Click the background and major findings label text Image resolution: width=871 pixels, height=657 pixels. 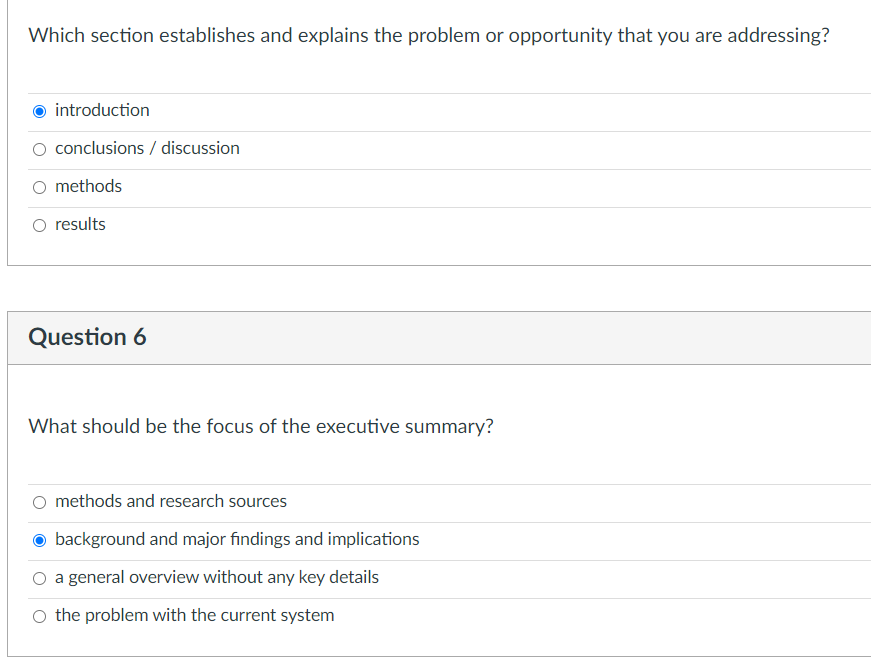click(236, 539)
